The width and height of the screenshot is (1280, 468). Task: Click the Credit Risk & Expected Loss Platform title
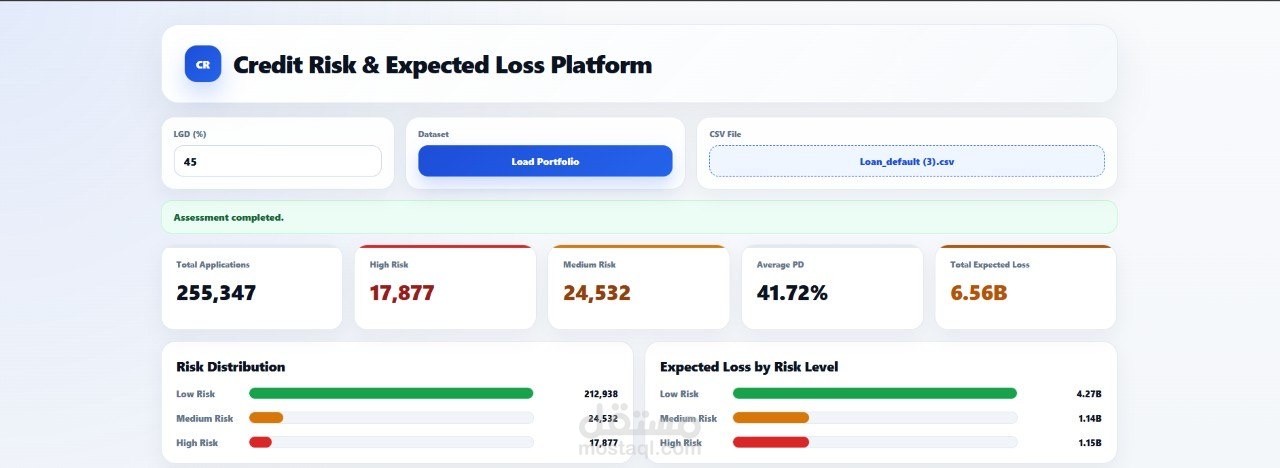442,65
